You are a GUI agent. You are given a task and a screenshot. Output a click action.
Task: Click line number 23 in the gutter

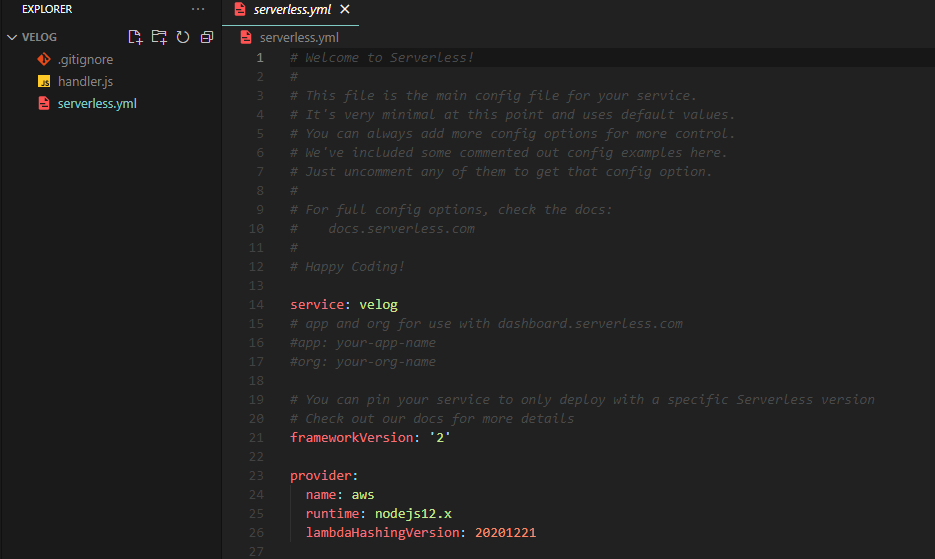coord(256,475)
